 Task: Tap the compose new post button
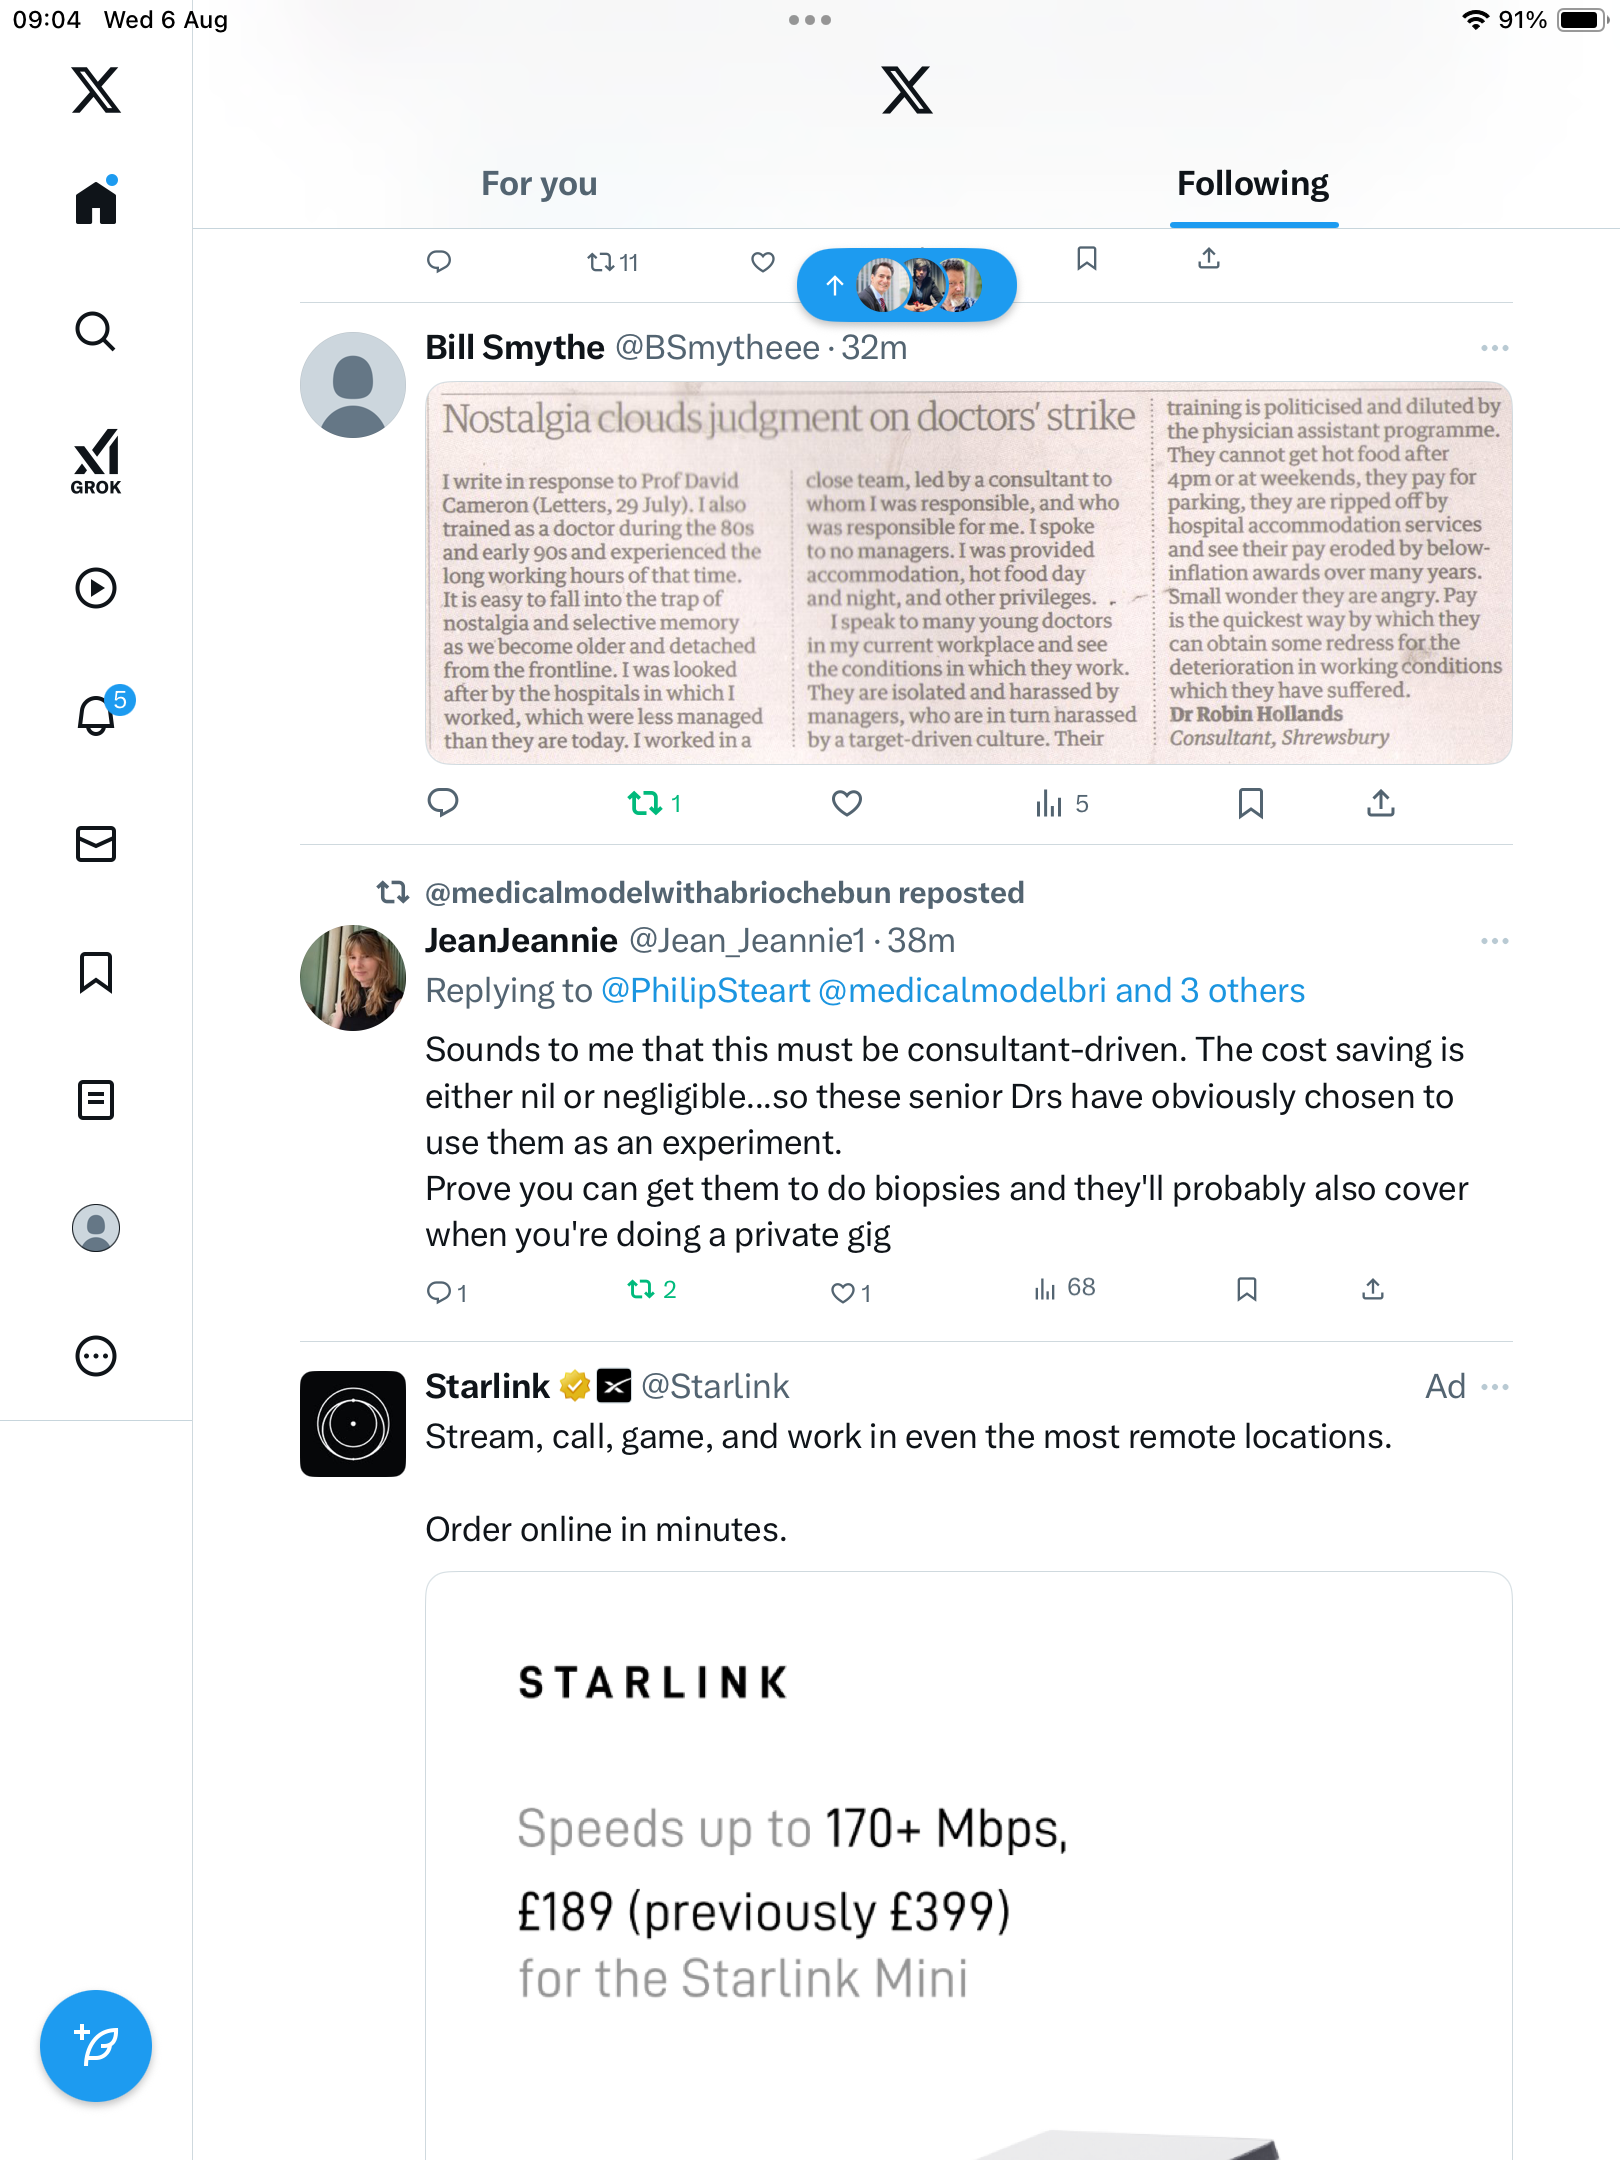pos(96,2046)
